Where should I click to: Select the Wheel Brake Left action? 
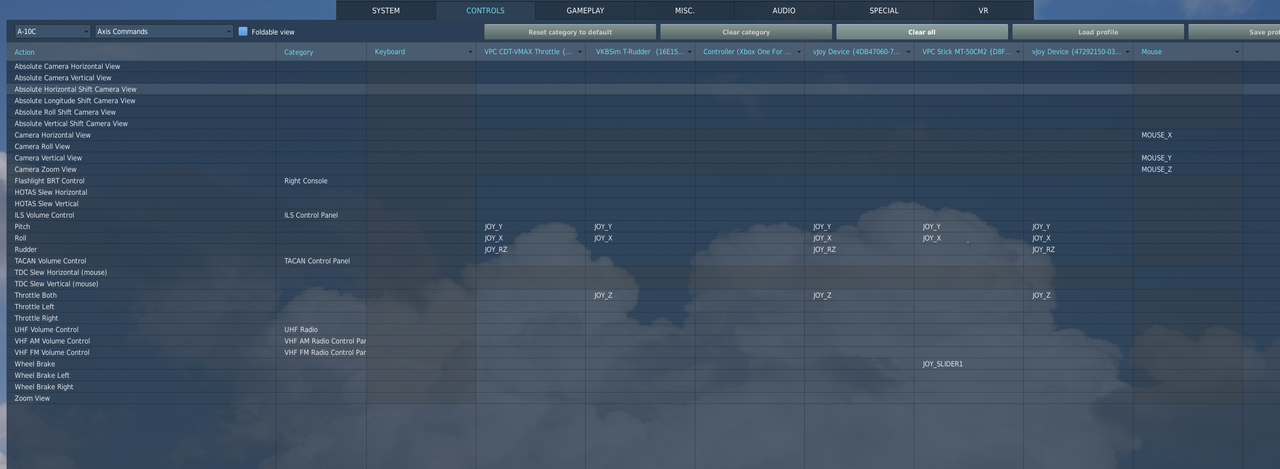(42, 375)
